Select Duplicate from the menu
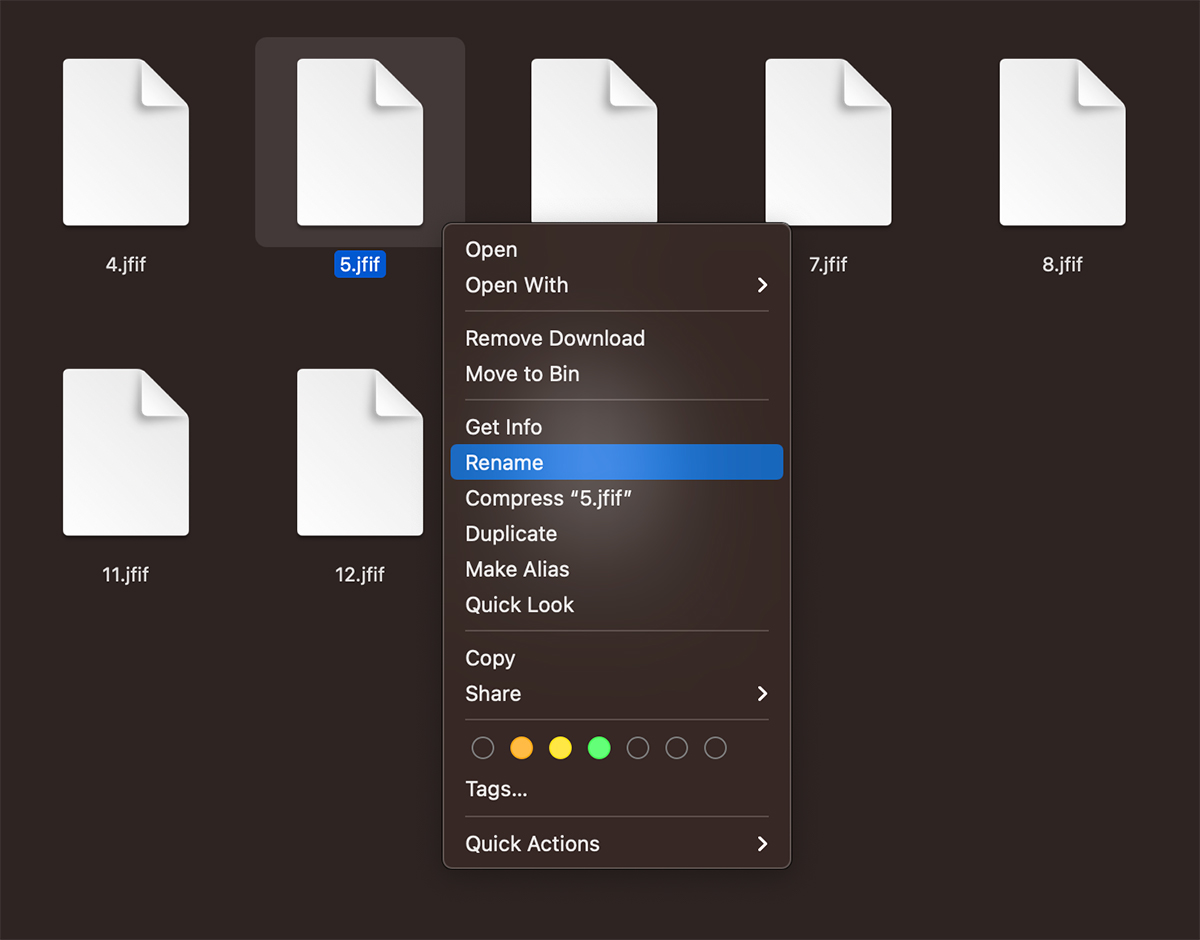The height and width of the screenshot is (940, 1200). point(617,534)
